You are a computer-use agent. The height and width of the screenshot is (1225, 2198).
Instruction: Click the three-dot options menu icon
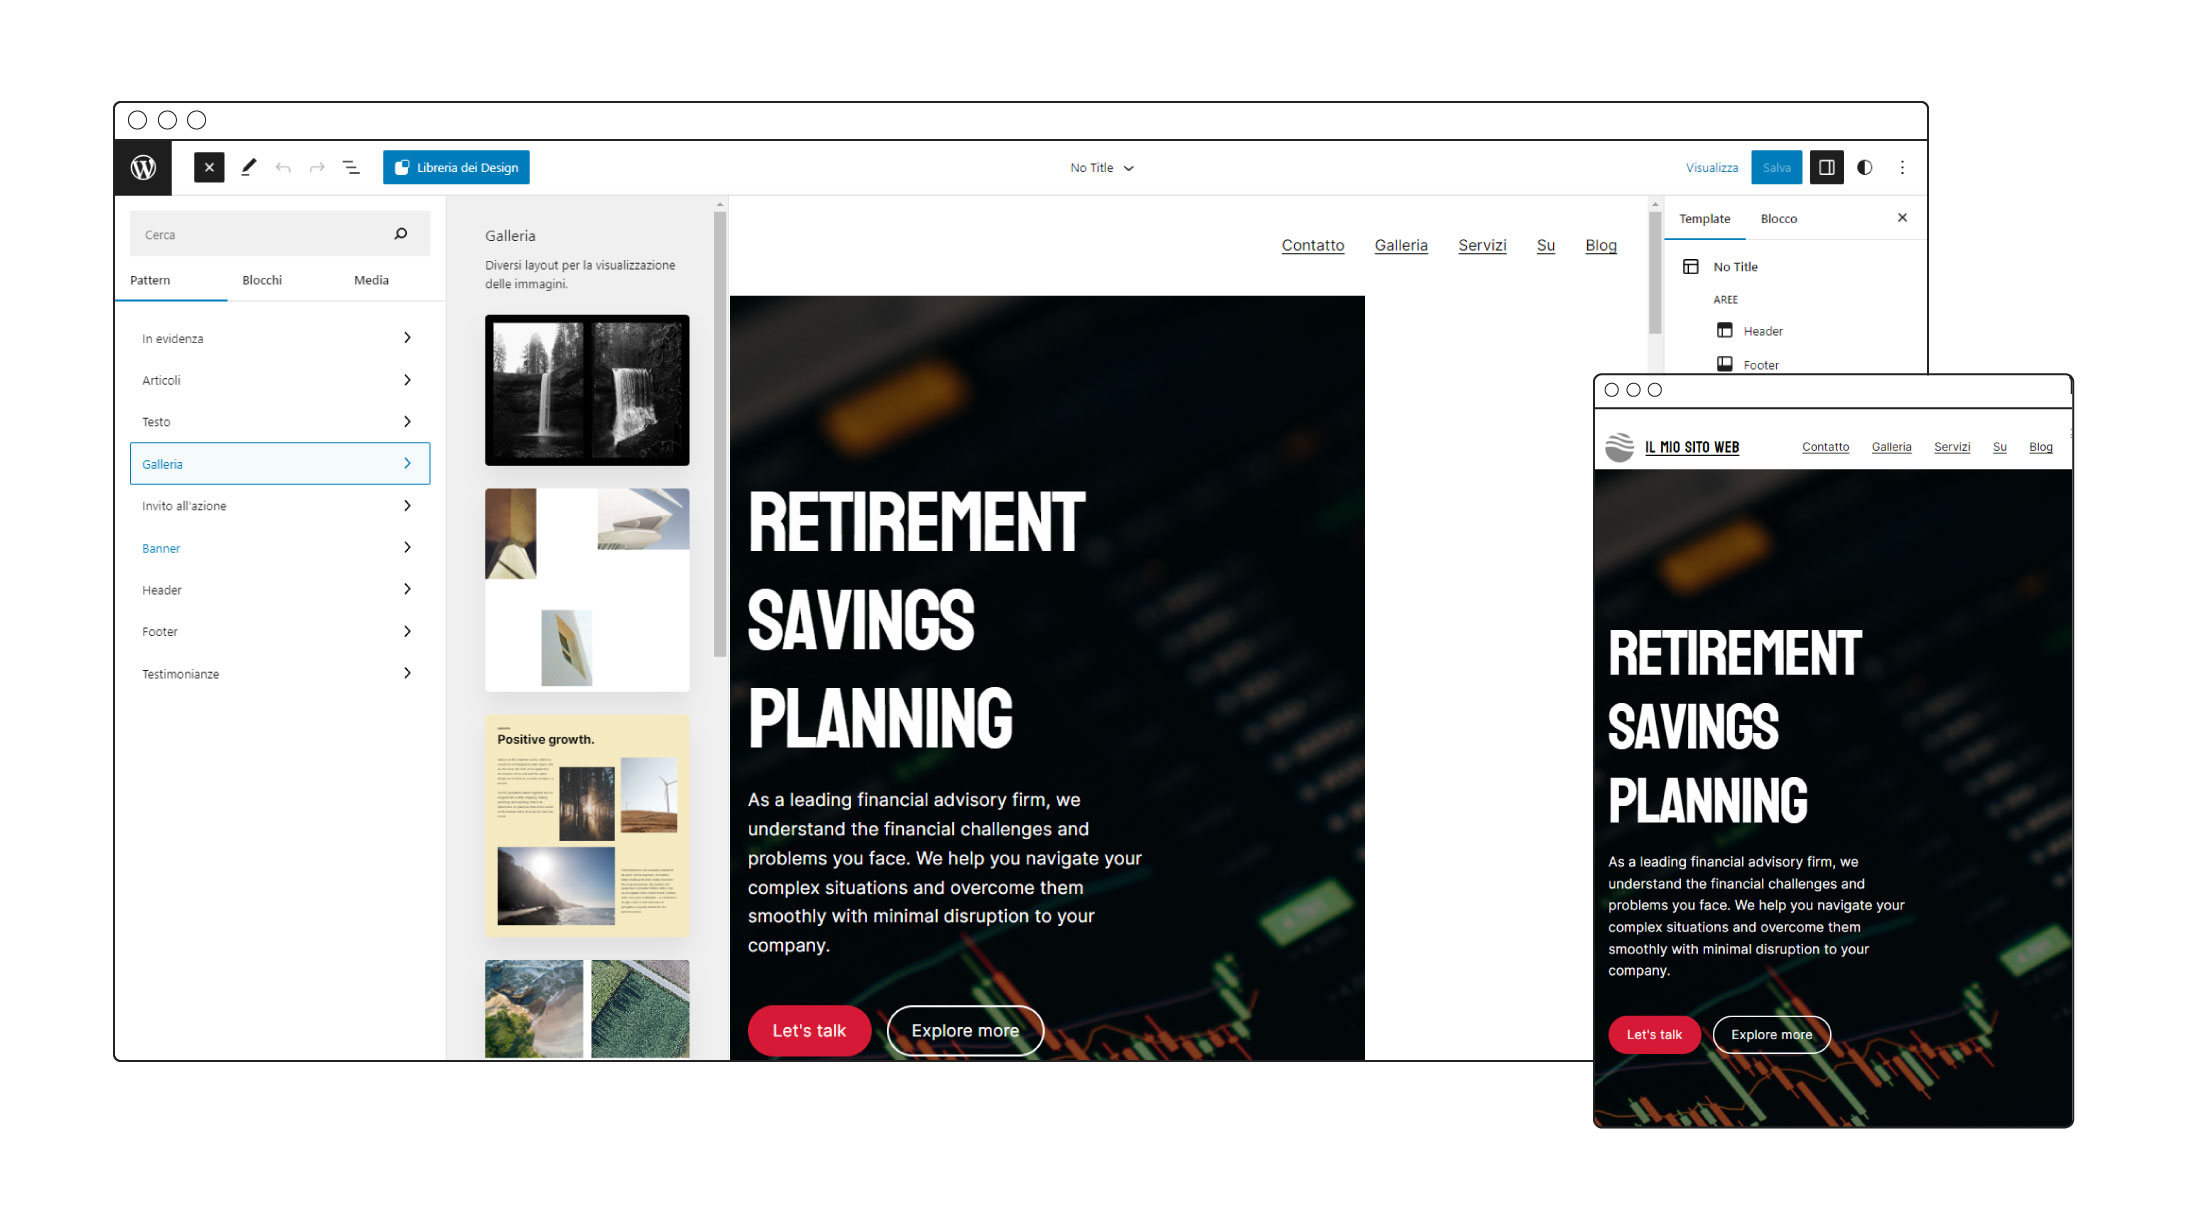pos(1902,167)
